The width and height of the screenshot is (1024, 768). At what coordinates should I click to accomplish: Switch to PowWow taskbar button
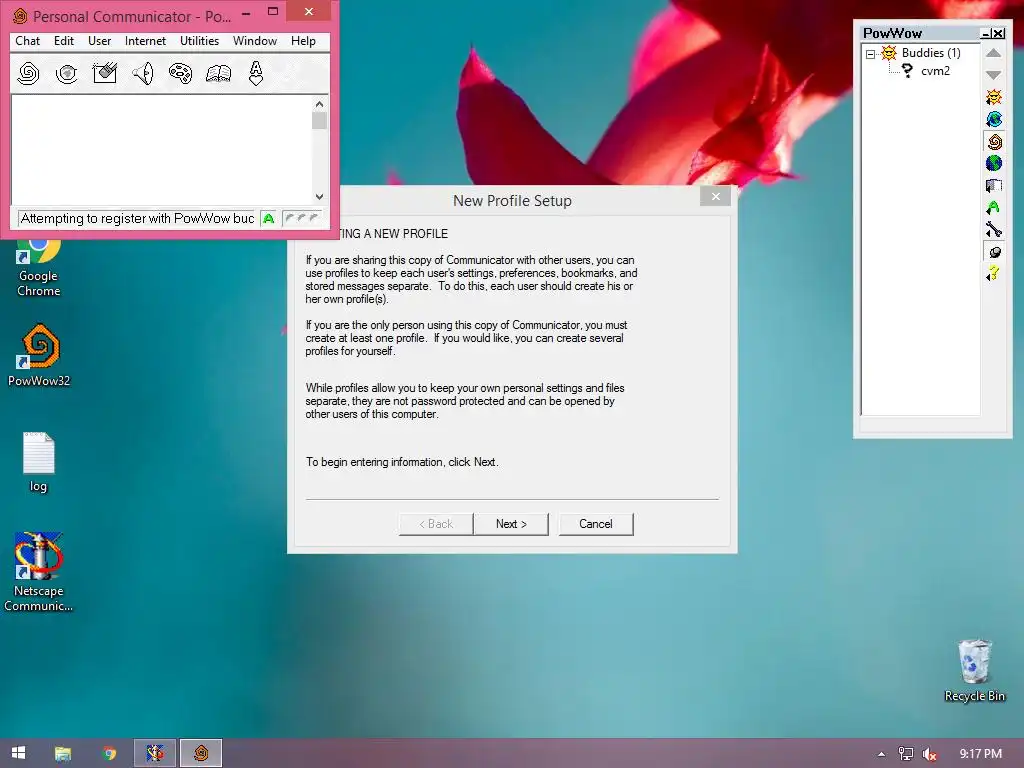coord(201,754)
